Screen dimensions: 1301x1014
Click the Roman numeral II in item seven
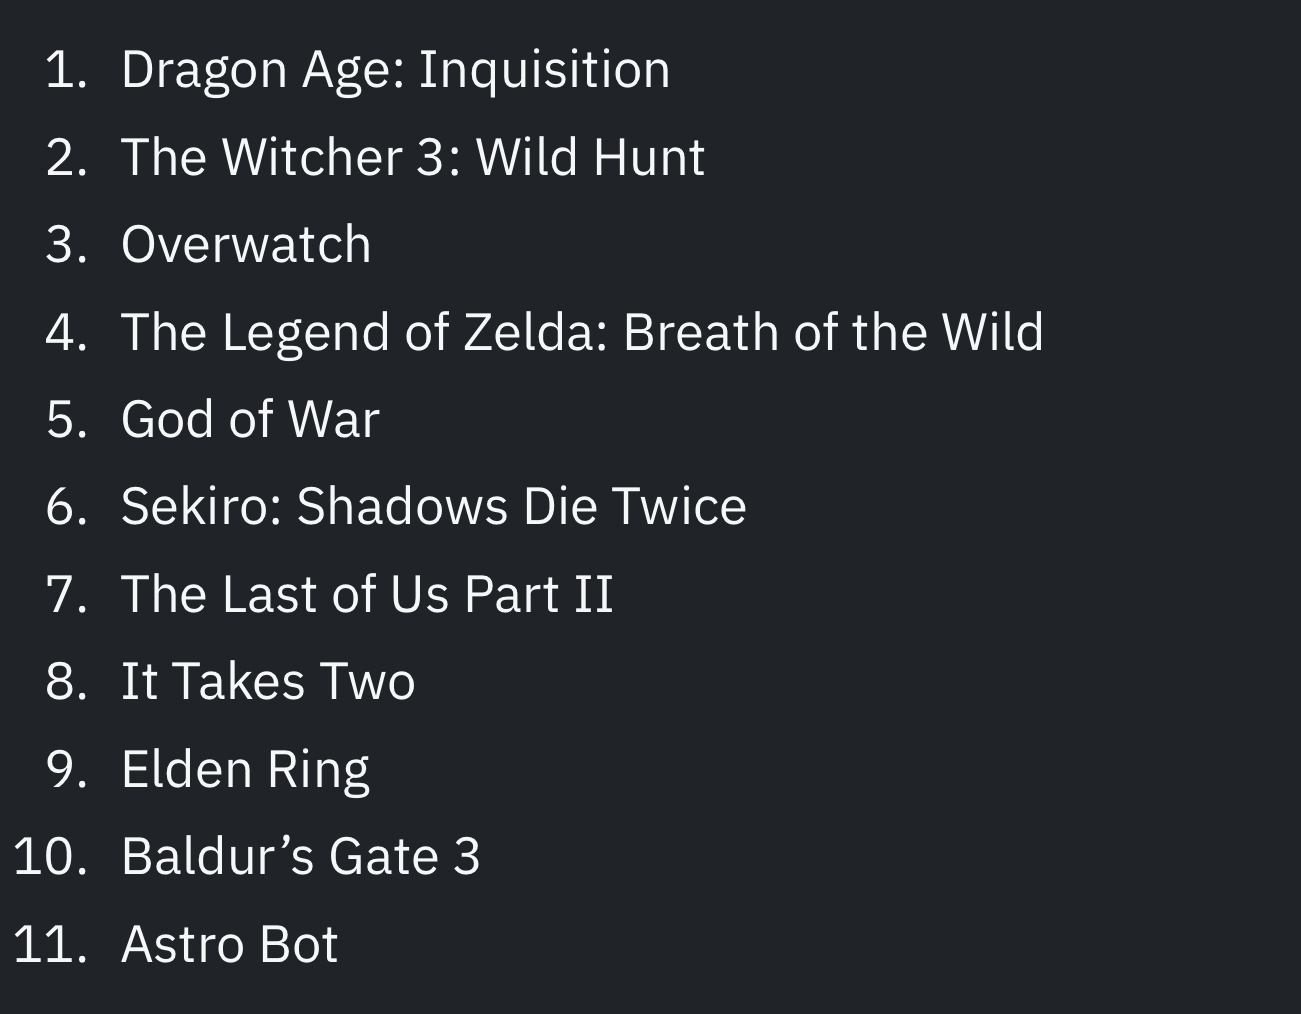(x=594, y=595)
